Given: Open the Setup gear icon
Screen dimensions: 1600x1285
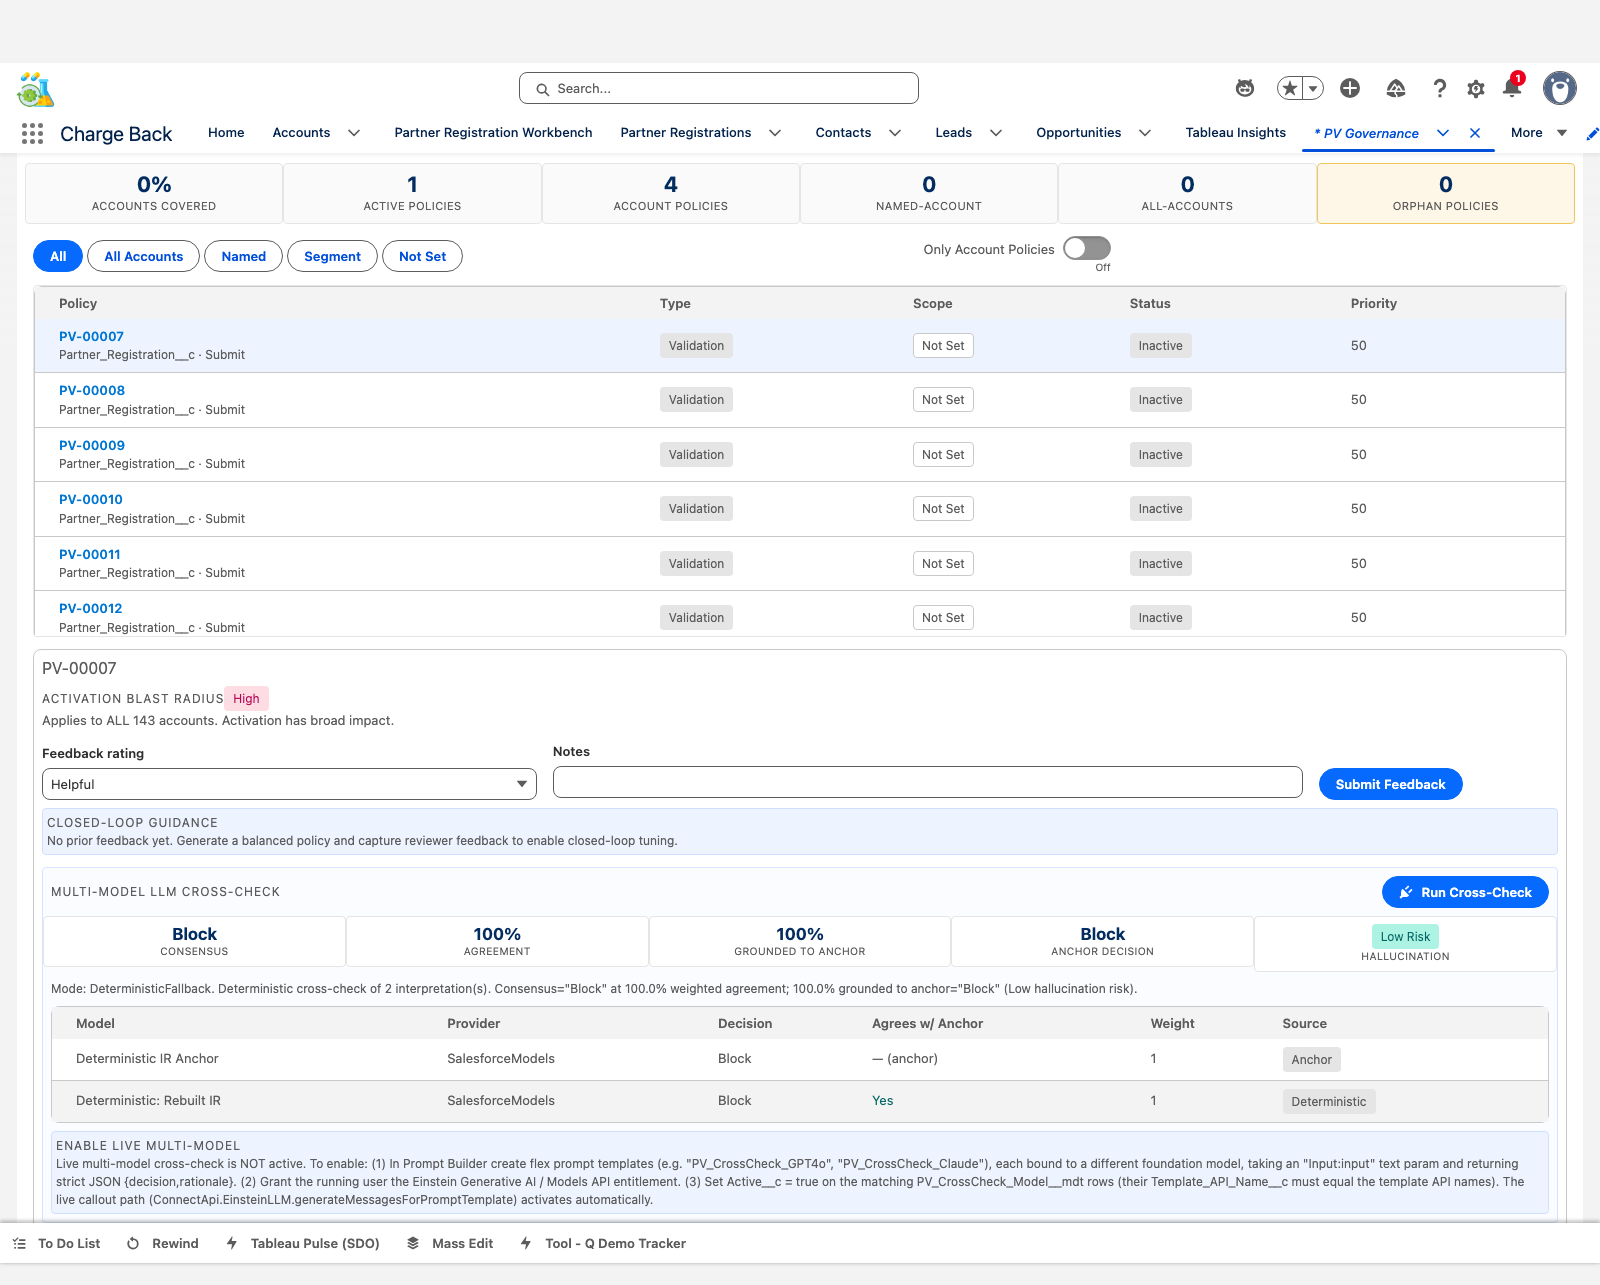Looking at the screenshot, I should 1476,88.
